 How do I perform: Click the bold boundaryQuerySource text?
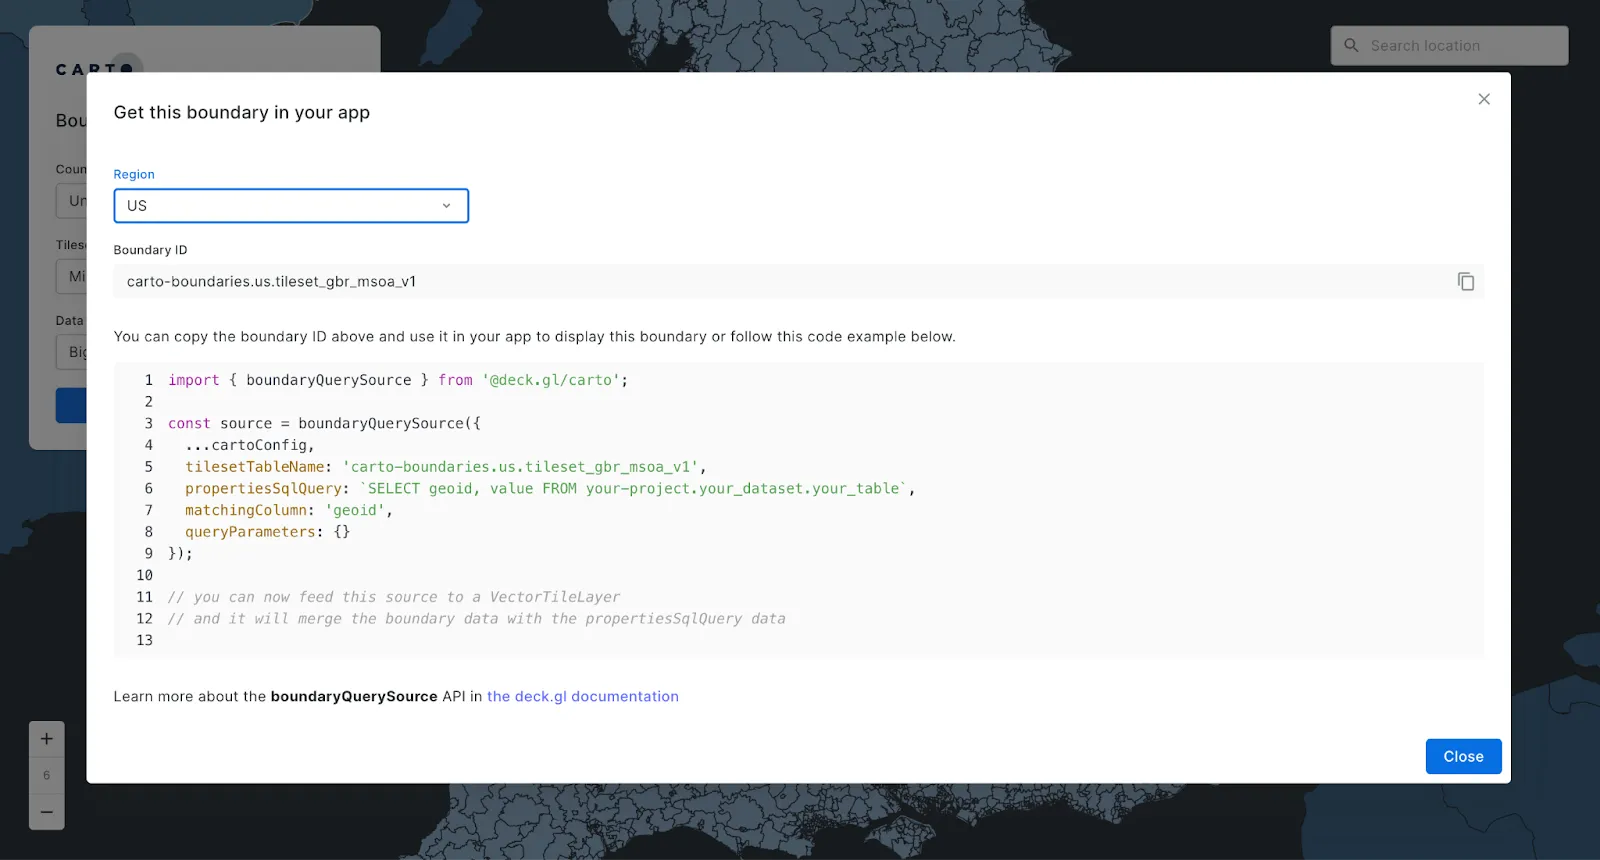354,697
